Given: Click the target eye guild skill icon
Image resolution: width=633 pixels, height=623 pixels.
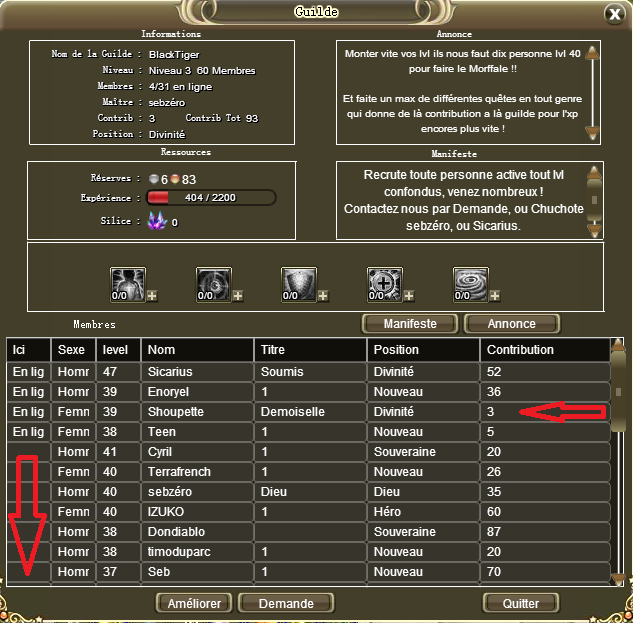Looking at the screenshot, I should 214,285.
